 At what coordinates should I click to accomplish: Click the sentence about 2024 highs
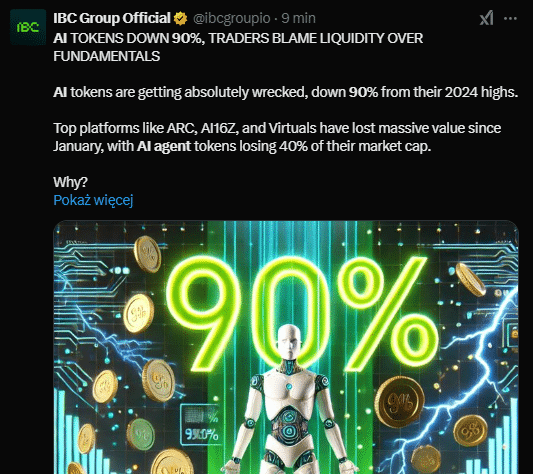point(286,92)
